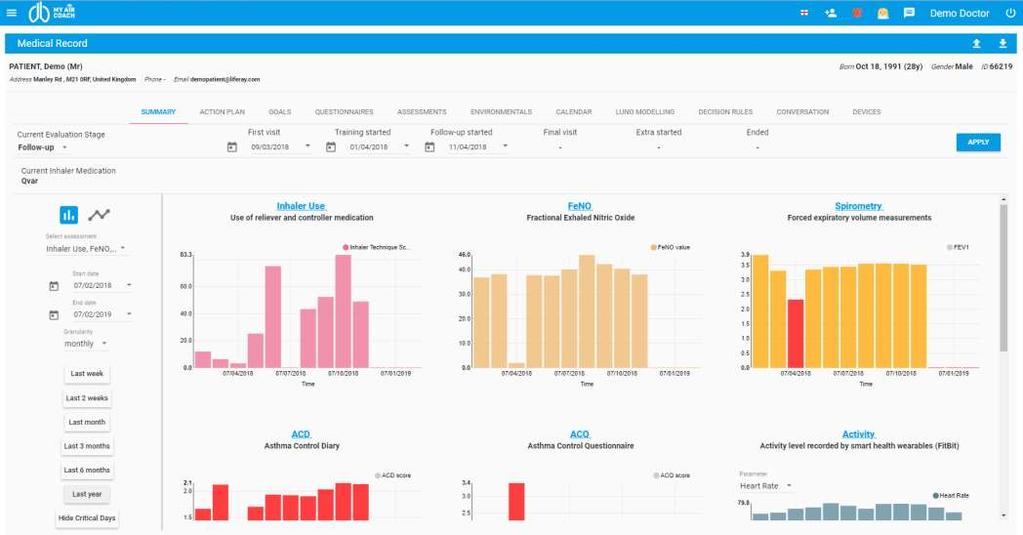Open the red alert notification icon
The height and width of the screenshot is (535, 1023).
point(857,12)
